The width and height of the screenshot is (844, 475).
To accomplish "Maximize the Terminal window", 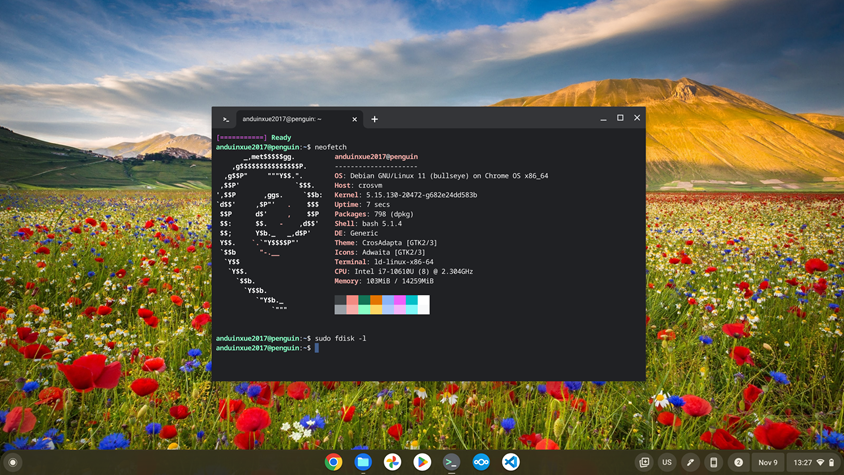I will coord(620,118).
